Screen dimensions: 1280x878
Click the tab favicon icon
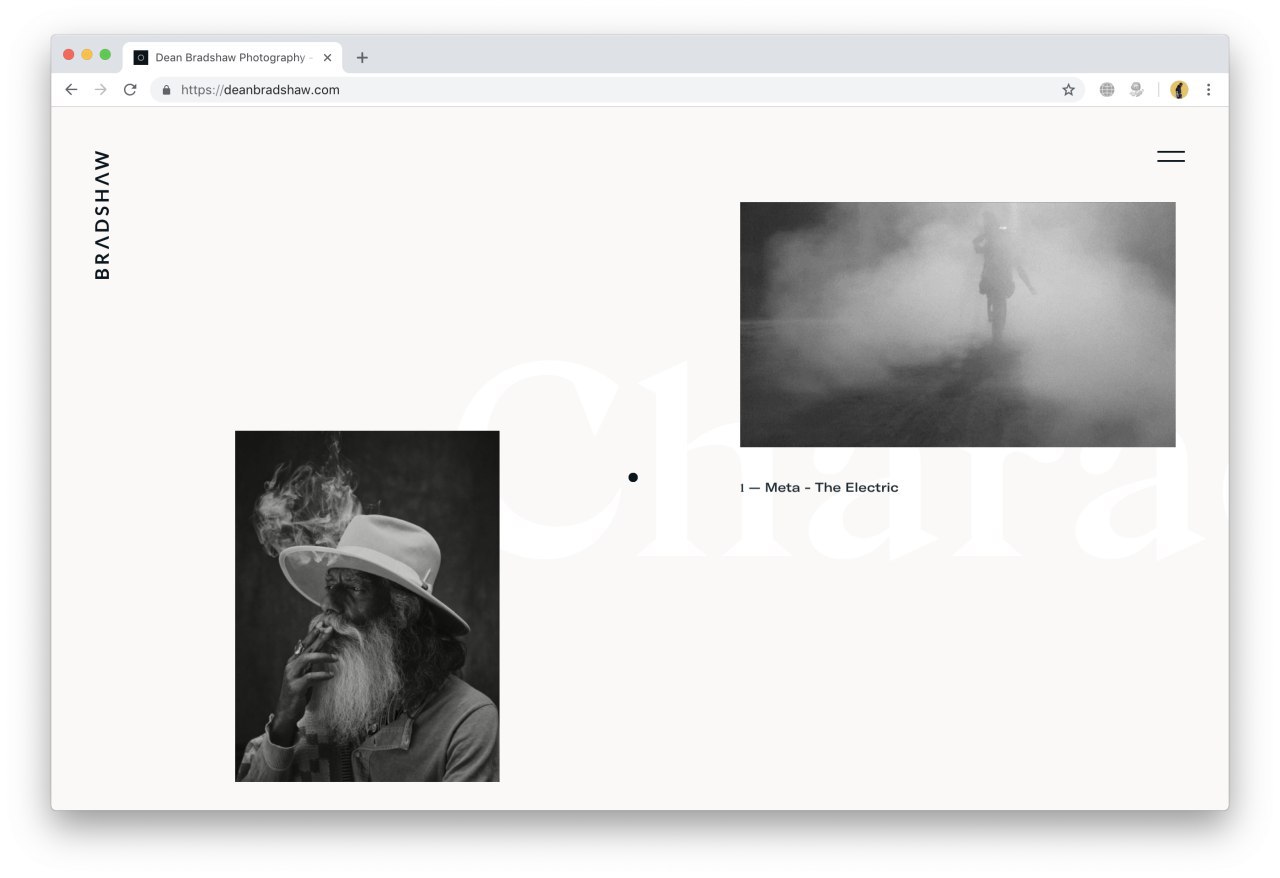tap(141, 58)
